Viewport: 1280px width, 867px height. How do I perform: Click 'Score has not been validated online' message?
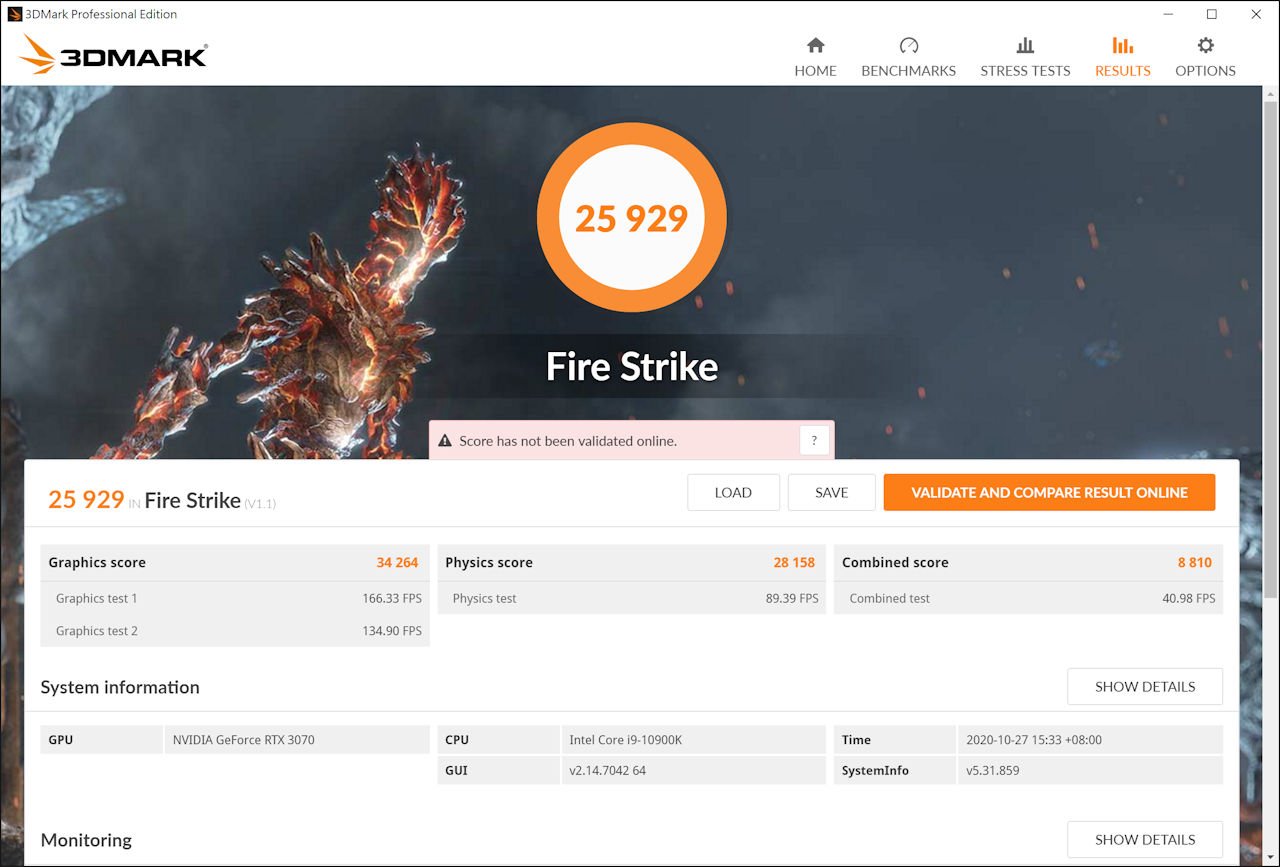click(x=568, y=441)
